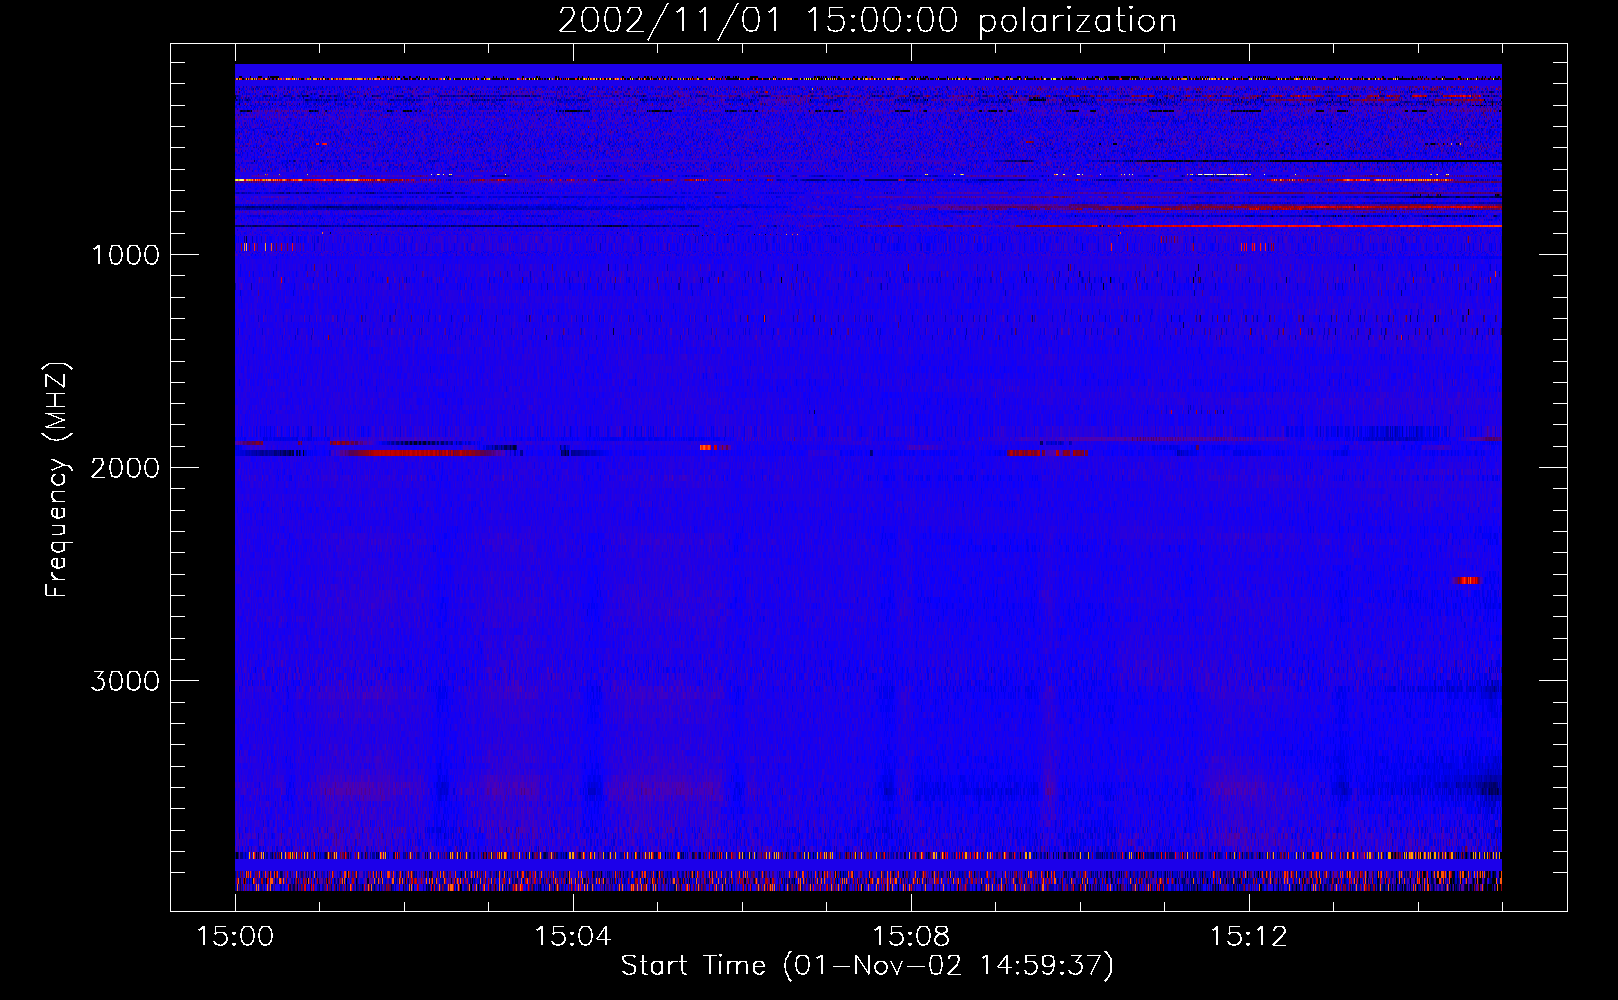Click the "1000" frequency tick label

click(125, 255)
